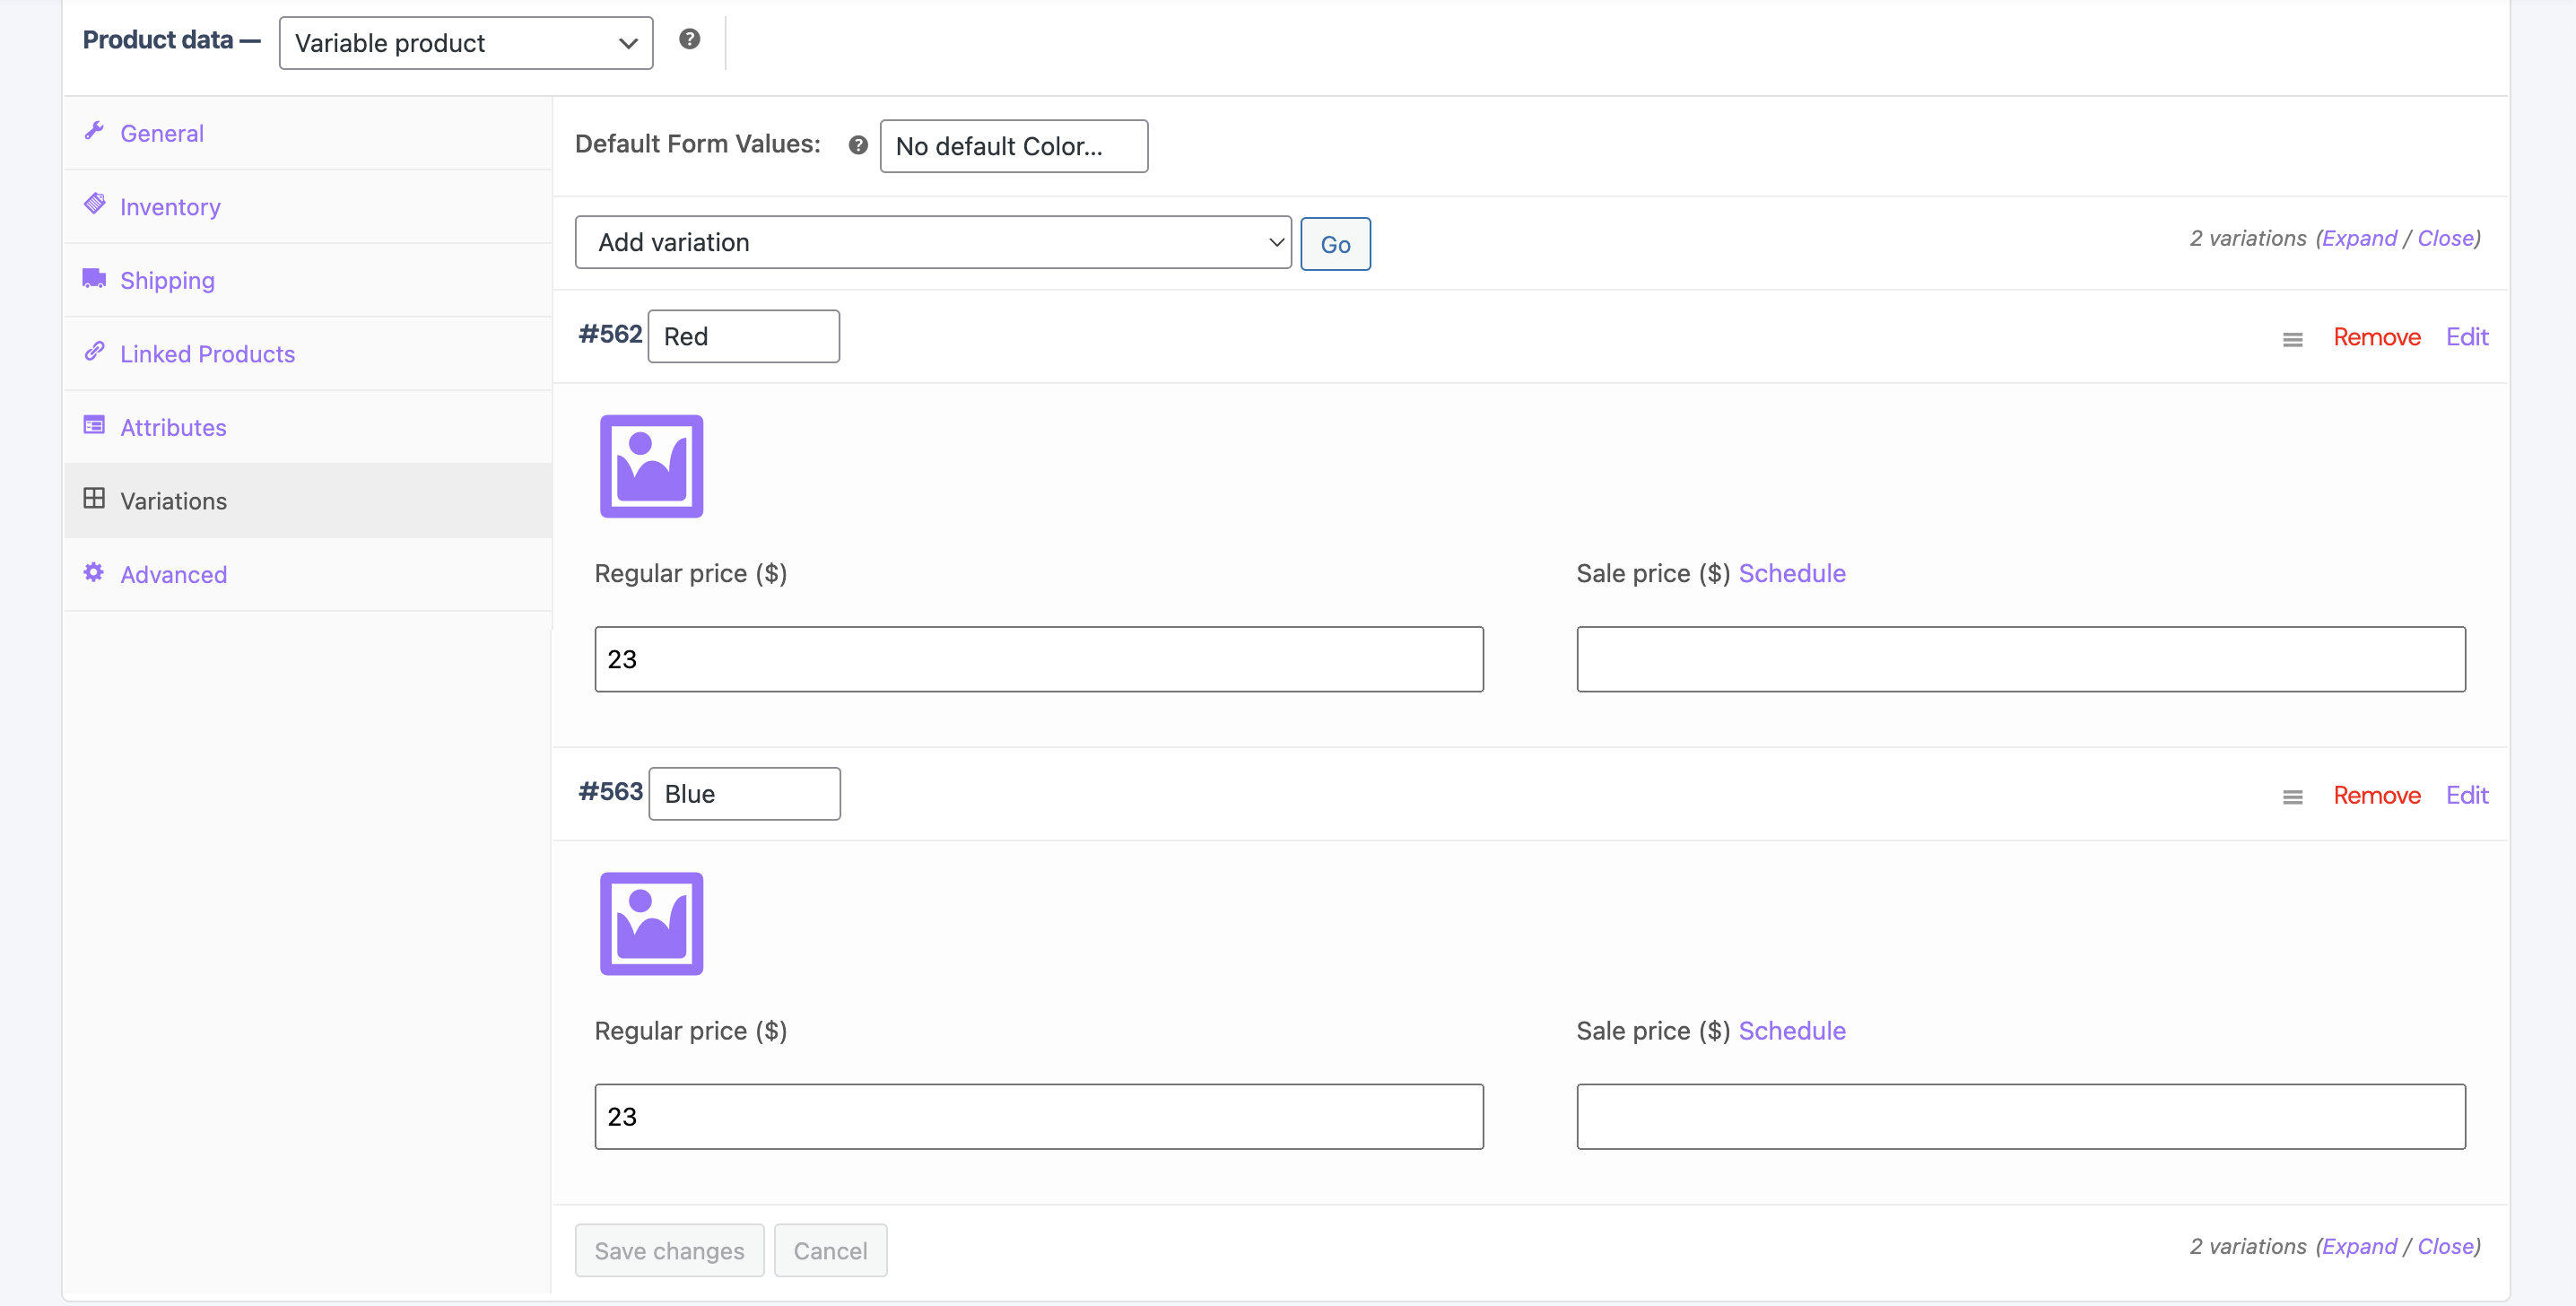The image size is (2576, 1306).
Task: Open the Red color dropdown for #562
Action: click(x=744, y=336)
